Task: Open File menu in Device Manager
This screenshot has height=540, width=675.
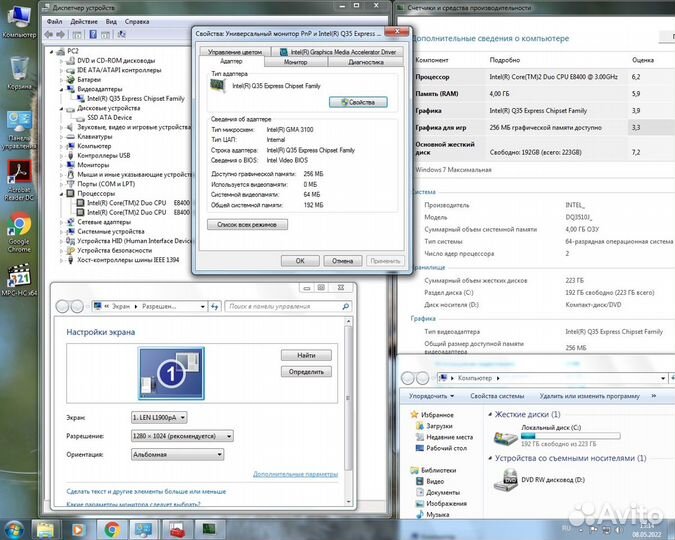Action: click(x=54, y=22)
